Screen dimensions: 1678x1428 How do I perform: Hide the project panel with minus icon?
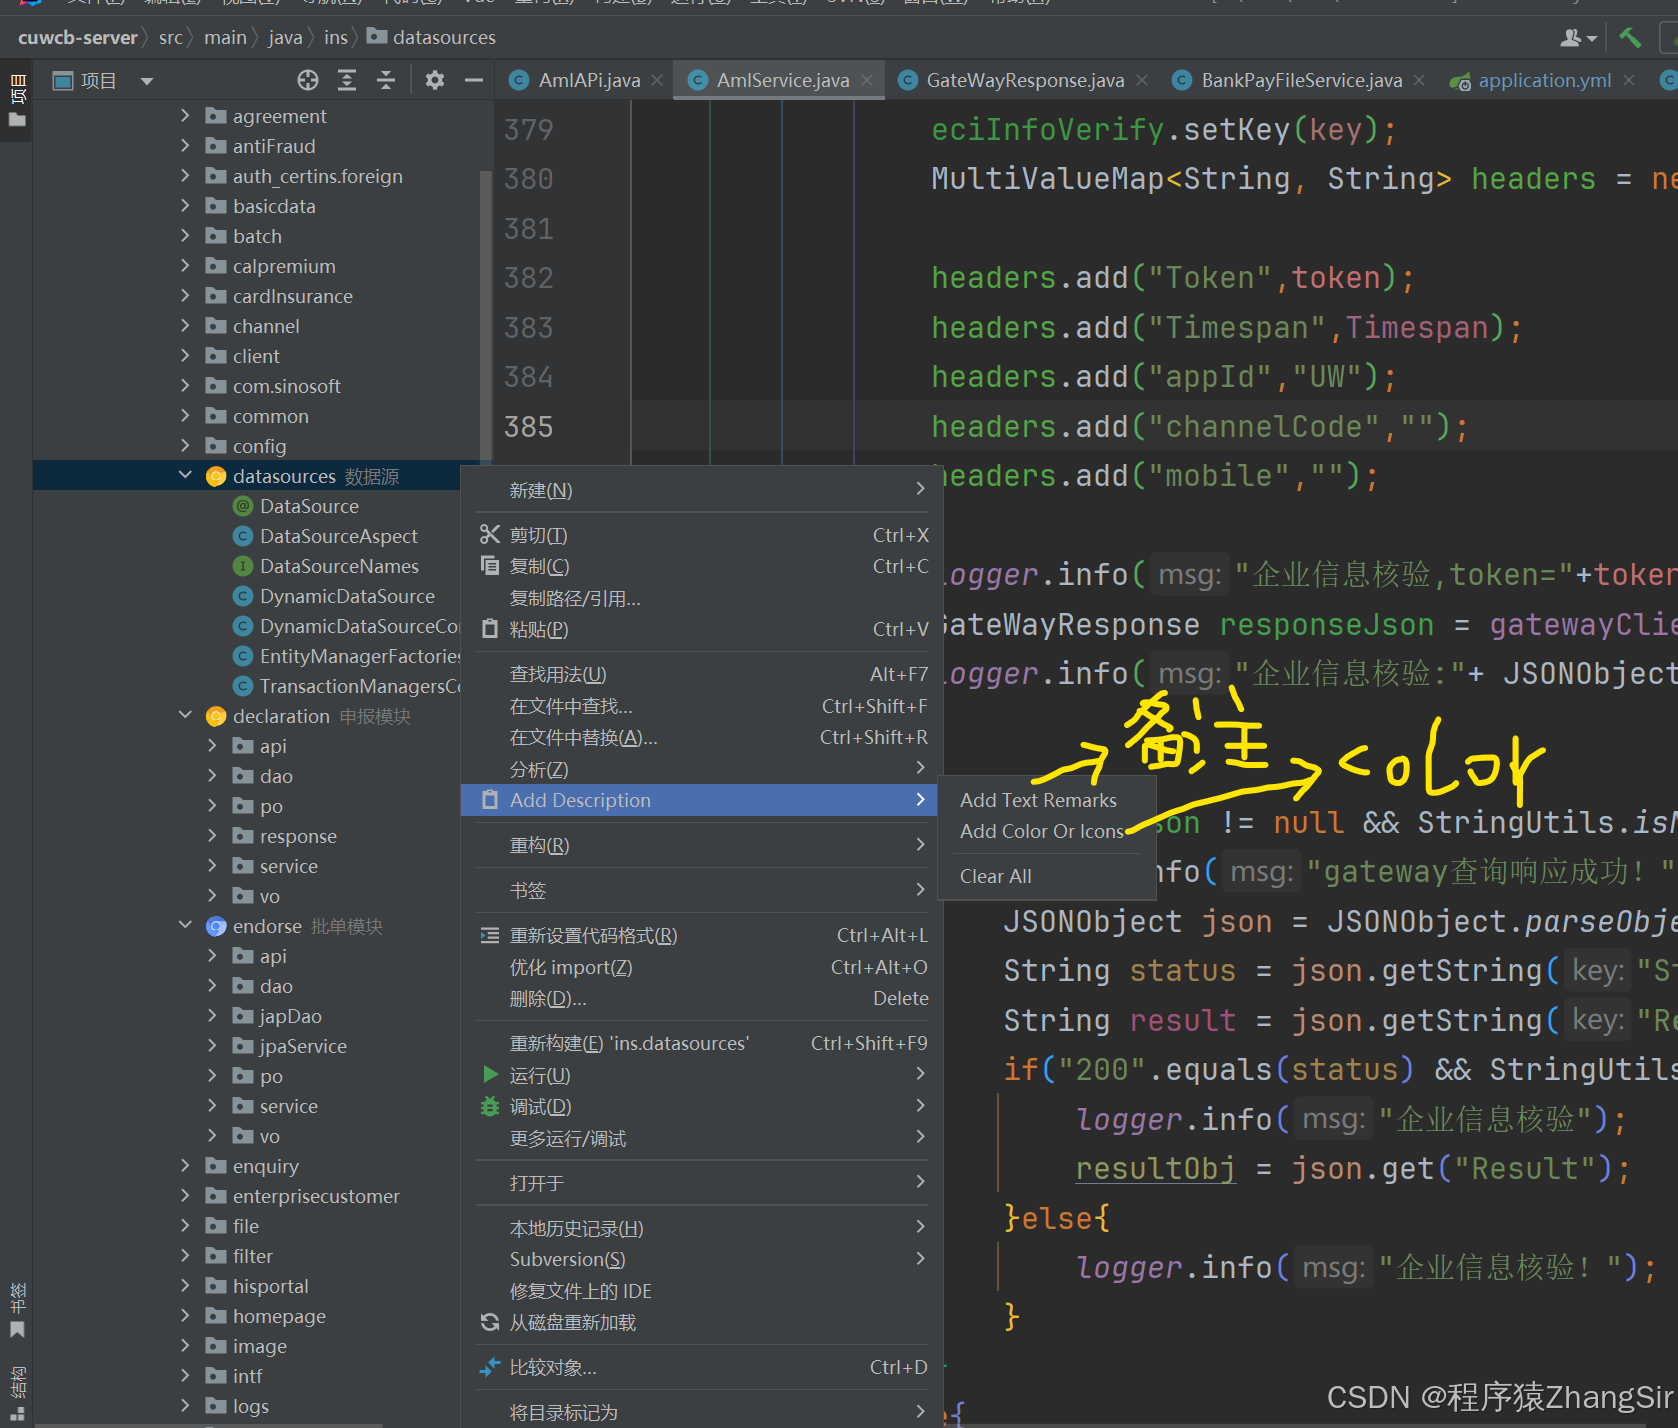473,80
